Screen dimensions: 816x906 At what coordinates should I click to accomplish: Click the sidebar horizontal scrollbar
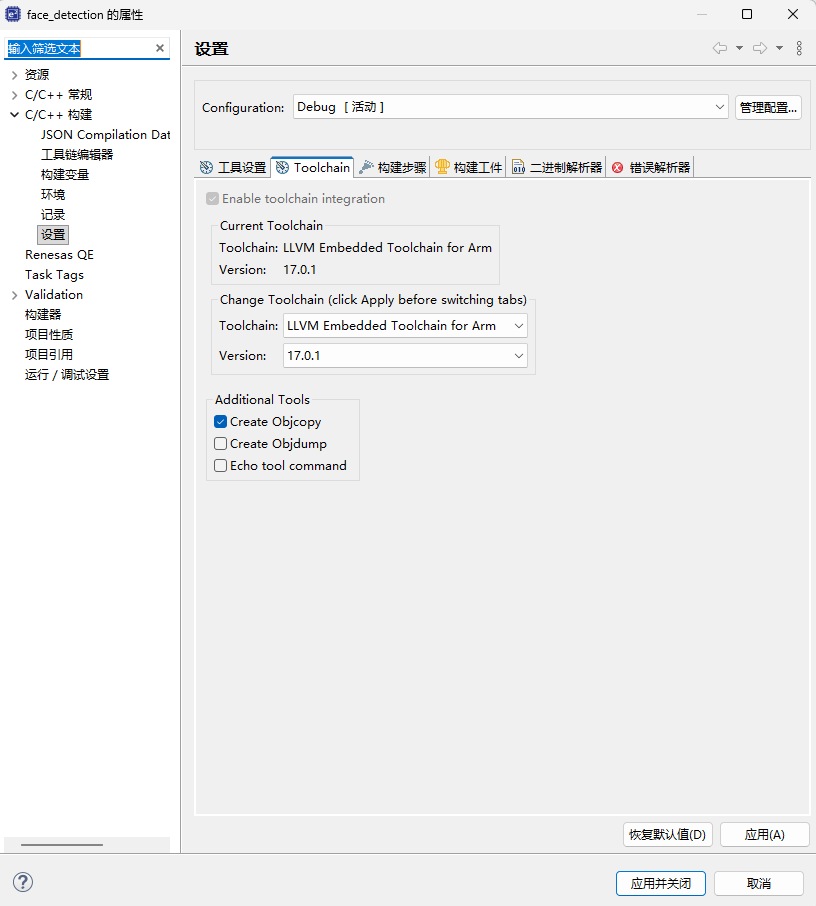click(x=62, y=845)
